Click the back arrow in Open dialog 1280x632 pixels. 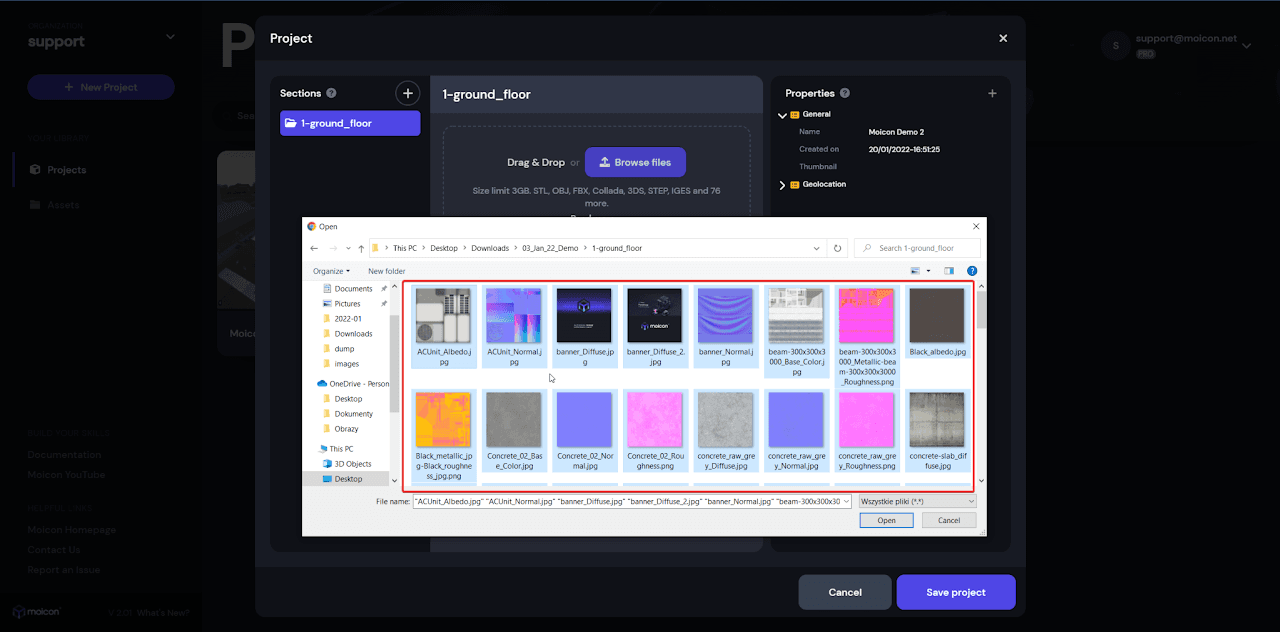coord(314,248)
